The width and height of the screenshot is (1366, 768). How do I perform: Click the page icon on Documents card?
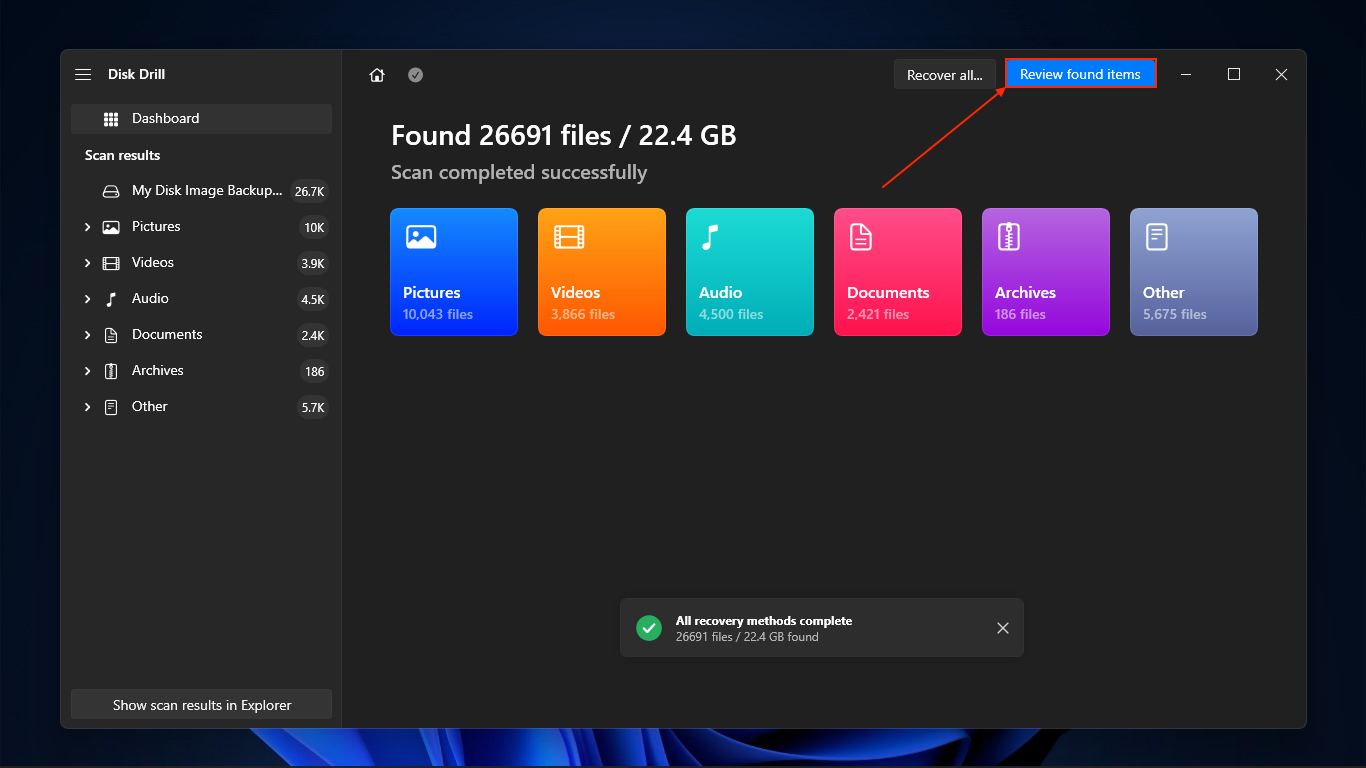[x=861, y=237]
